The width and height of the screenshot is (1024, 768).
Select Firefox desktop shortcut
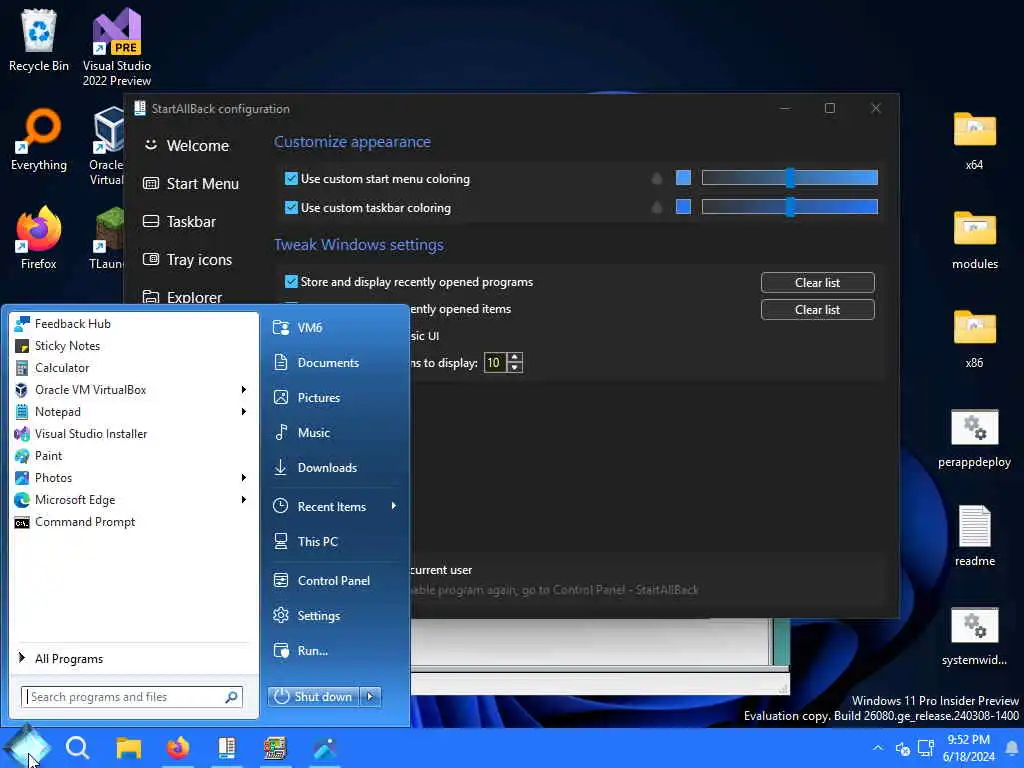click(39, 238)
